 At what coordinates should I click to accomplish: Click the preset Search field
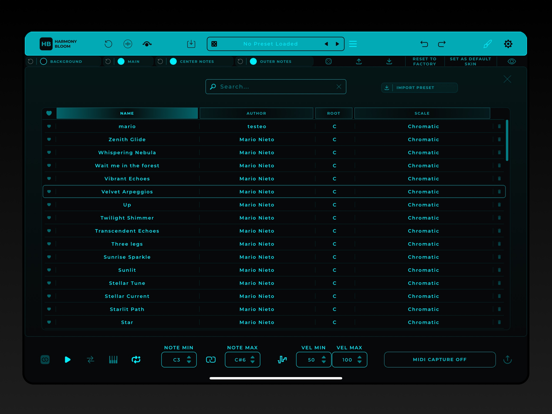pyautogui.click(x=276, y=87)
